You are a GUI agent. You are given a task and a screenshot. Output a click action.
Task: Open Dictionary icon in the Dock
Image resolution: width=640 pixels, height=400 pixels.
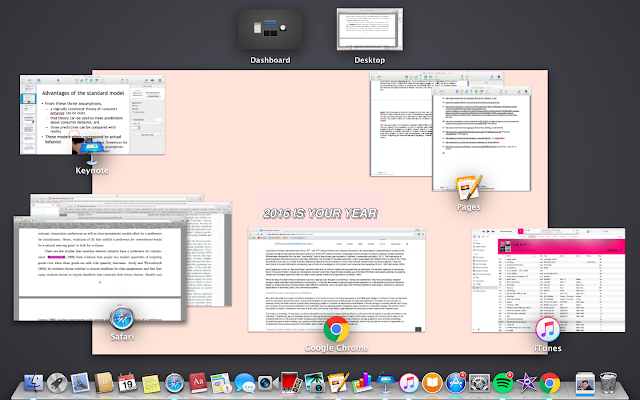coord(198,383)
